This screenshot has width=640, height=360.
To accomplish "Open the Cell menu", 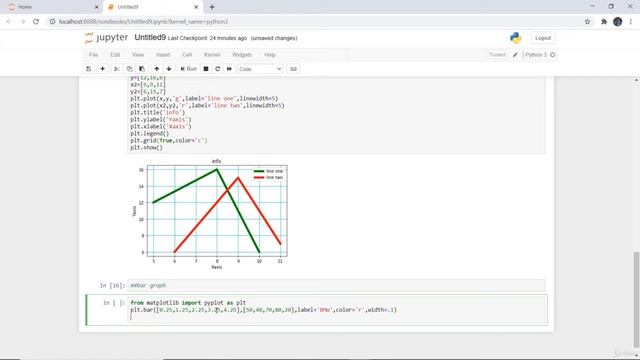I will click(187, 55).
